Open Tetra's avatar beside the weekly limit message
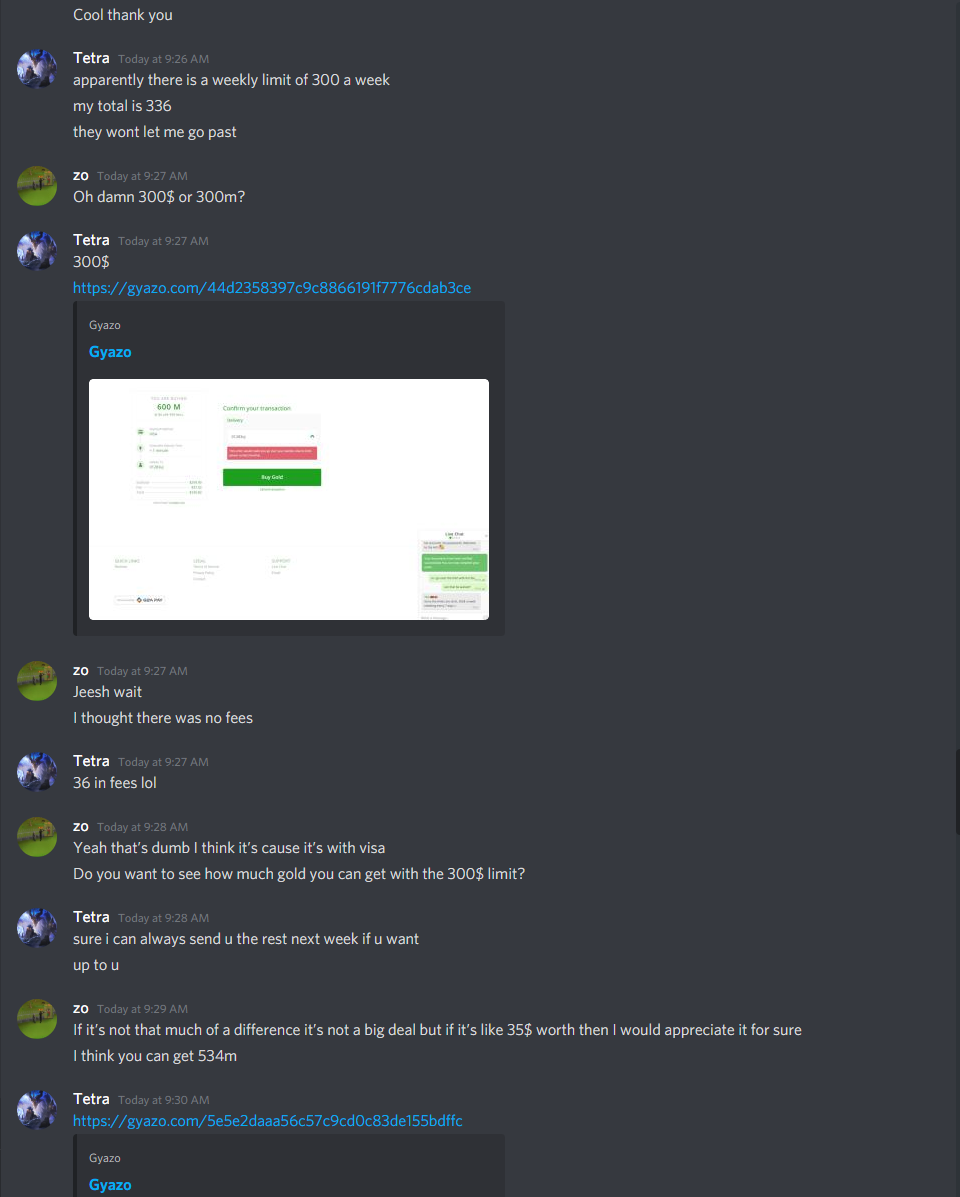960x1197 pixels. click(x=37, y=69)
